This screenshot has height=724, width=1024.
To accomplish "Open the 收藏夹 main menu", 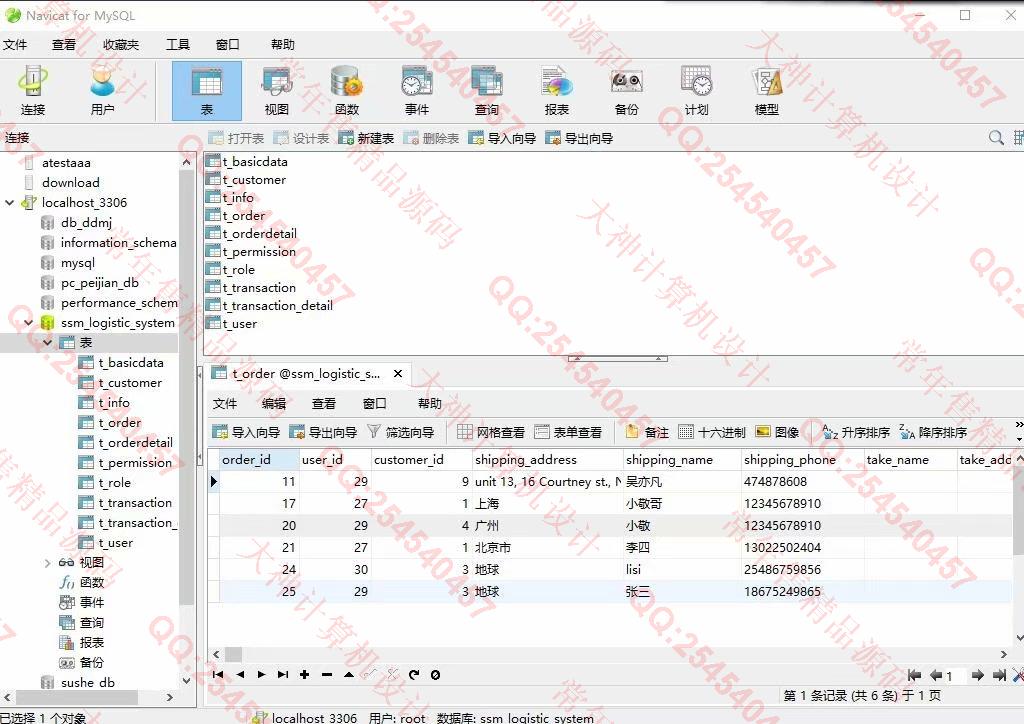I will coord(121,44).
